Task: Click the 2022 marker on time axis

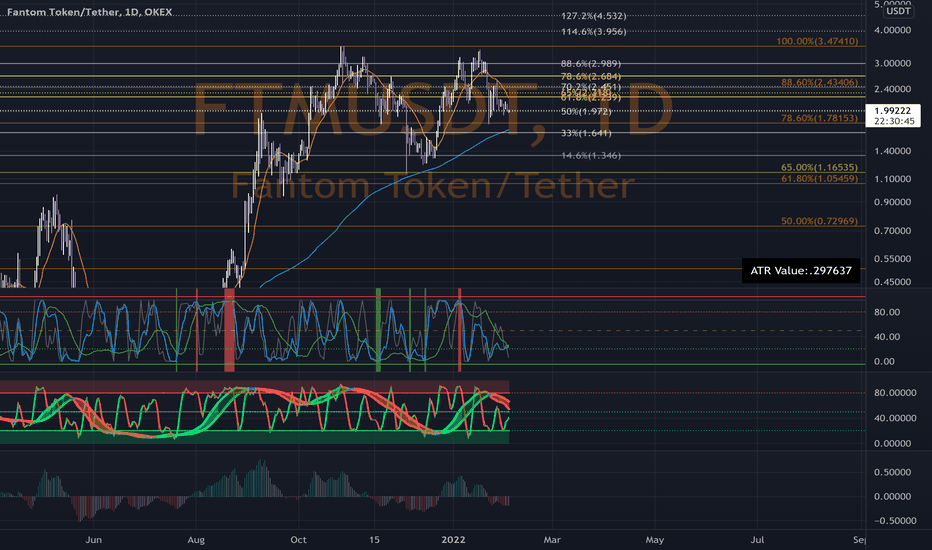Action: [x=453, y=540]
